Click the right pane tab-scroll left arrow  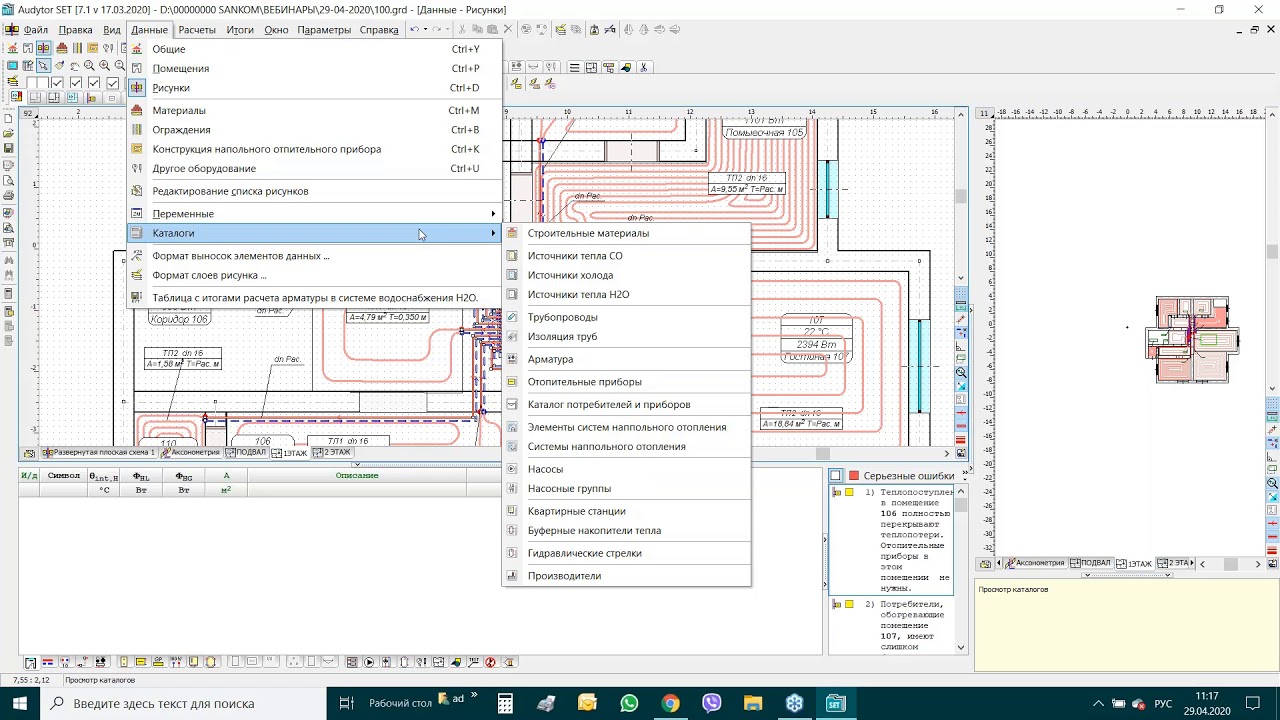coord(998,563)
